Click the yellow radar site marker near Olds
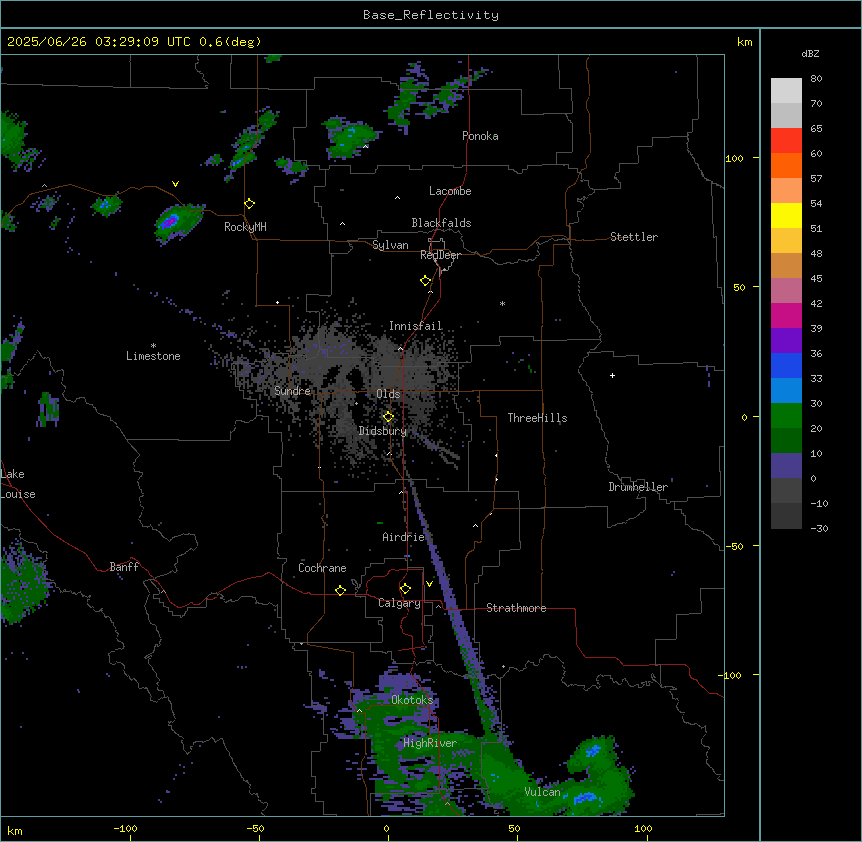This screenshot has width=862, height=842. [388, 417]
